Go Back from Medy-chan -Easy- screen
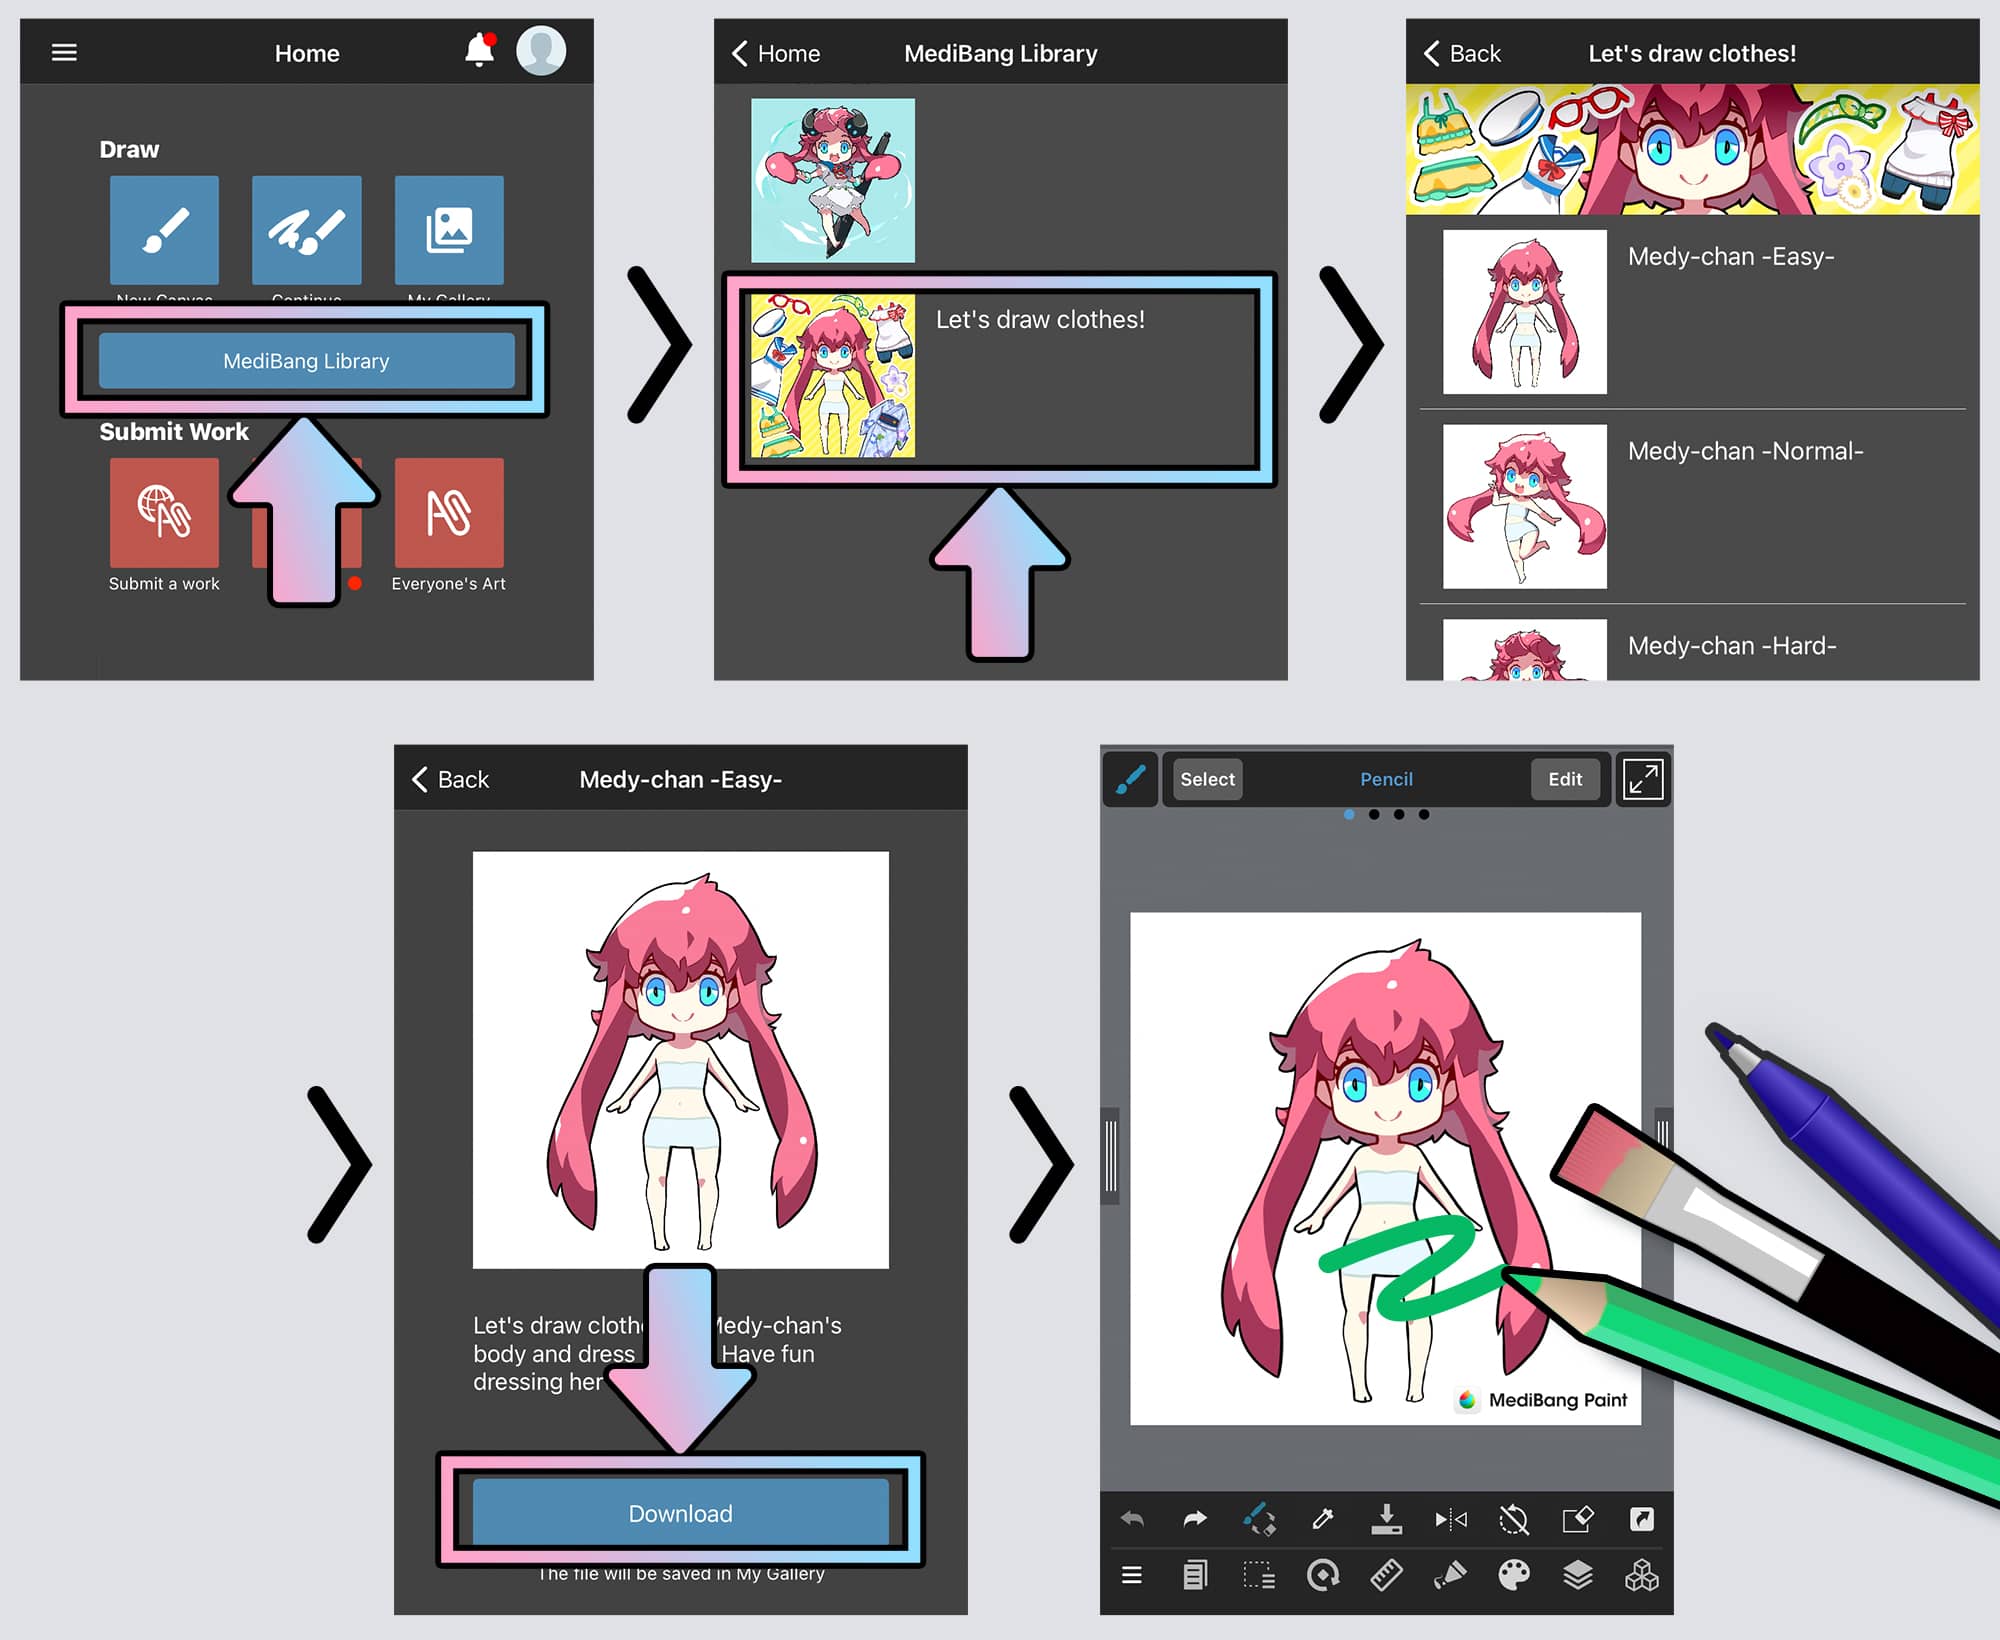This screenshot has height=1640, width=2000. pos(450,779)
